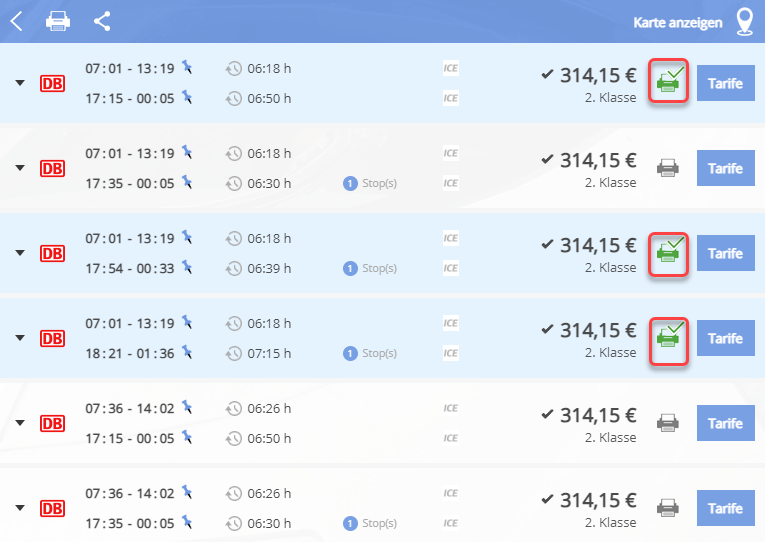
Task: Click DB logo of 07:01 connection returning 17:15
Action: [x=52, y=83]
